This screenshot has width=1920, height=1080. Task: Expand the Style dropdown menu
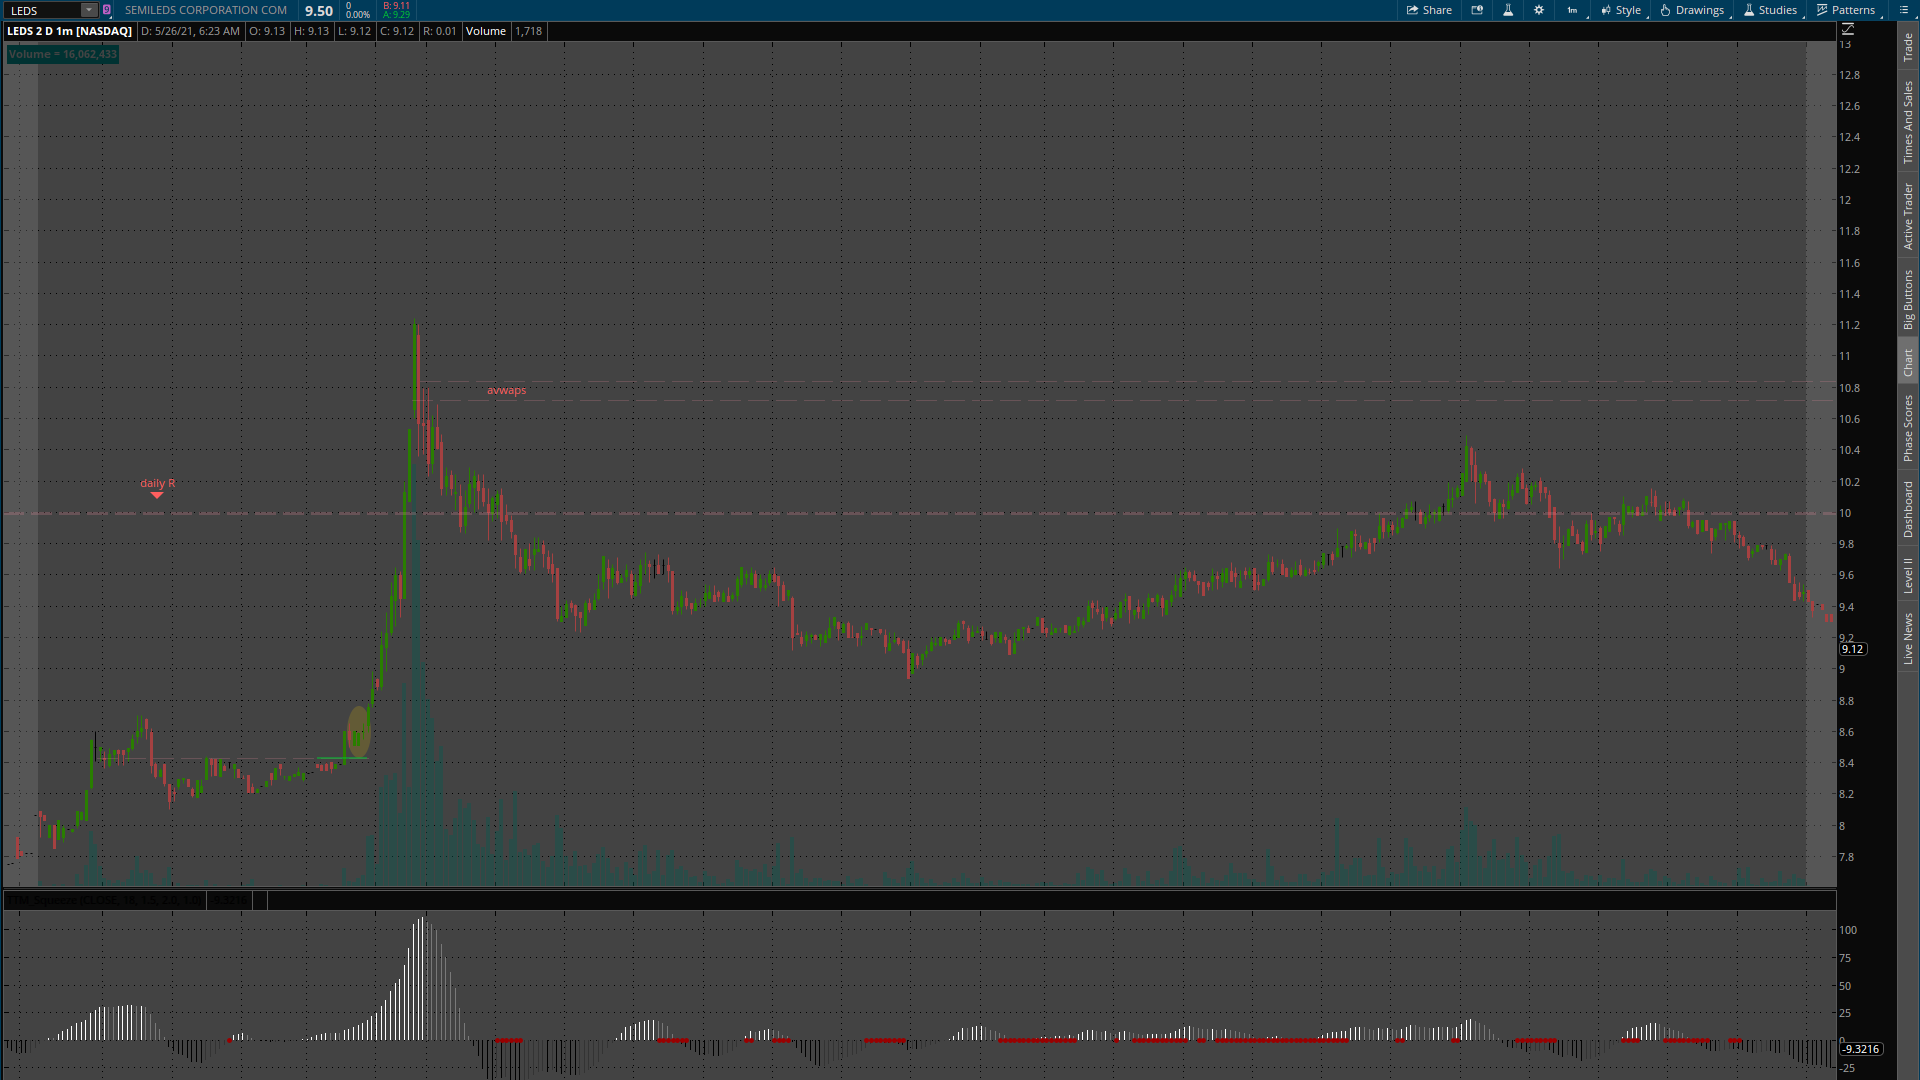[x=1621, y=10]
